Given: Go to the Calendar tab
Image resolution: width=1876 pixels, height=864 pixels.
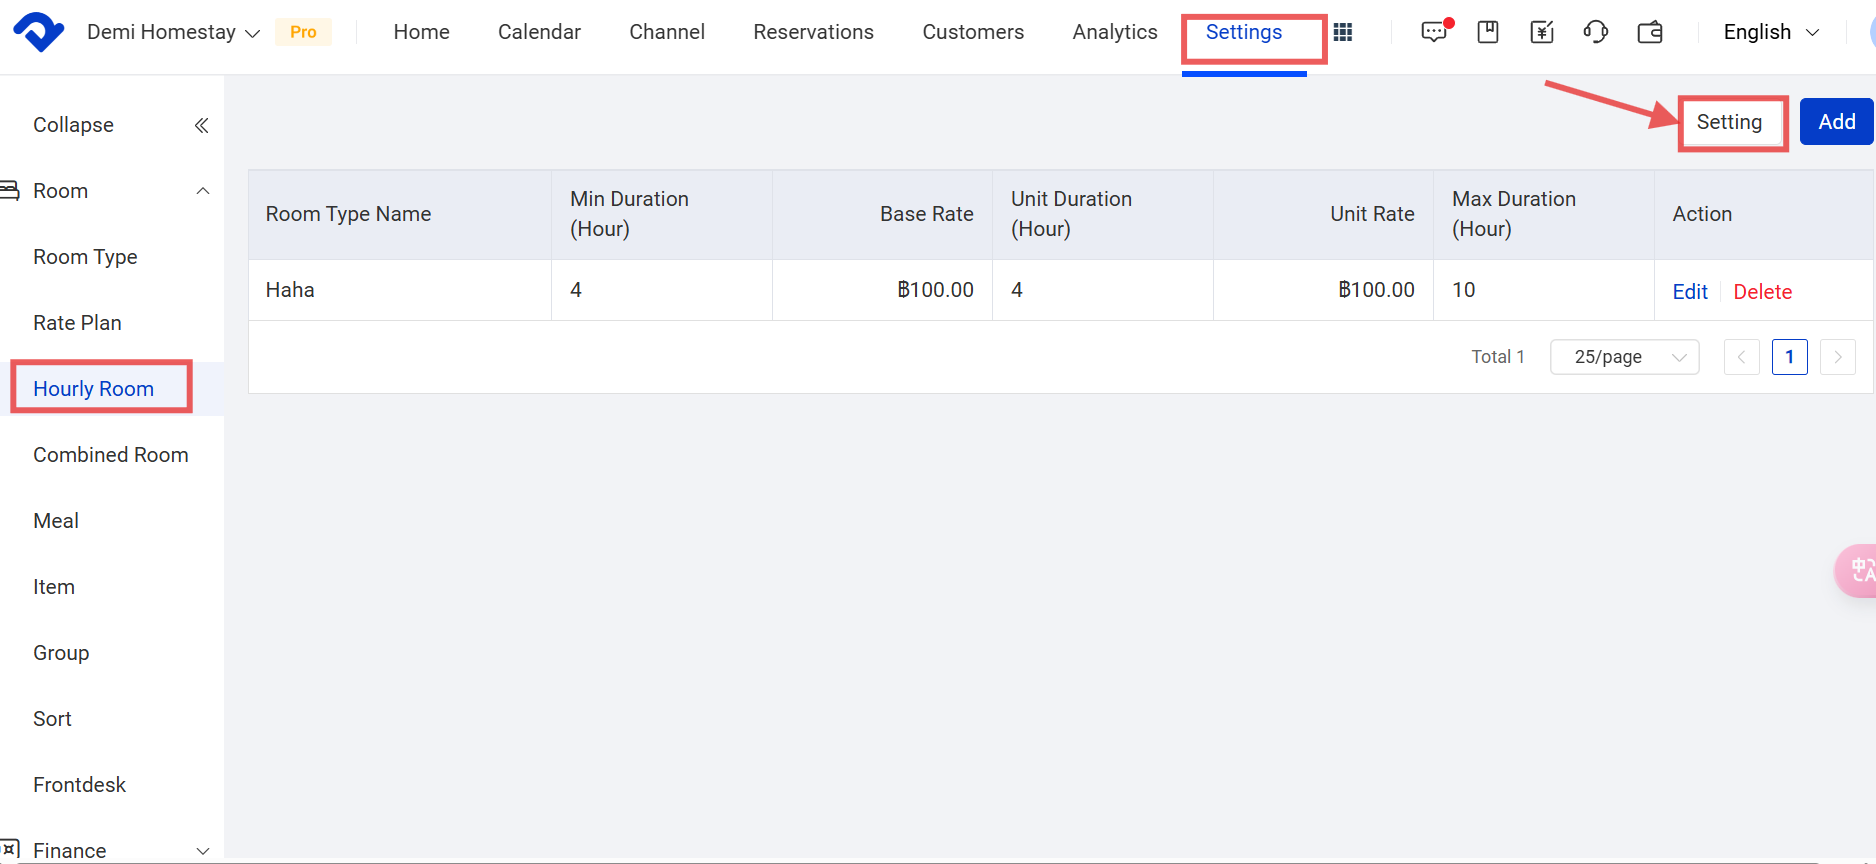Looking at the screenshot, I should click(539, 32).
